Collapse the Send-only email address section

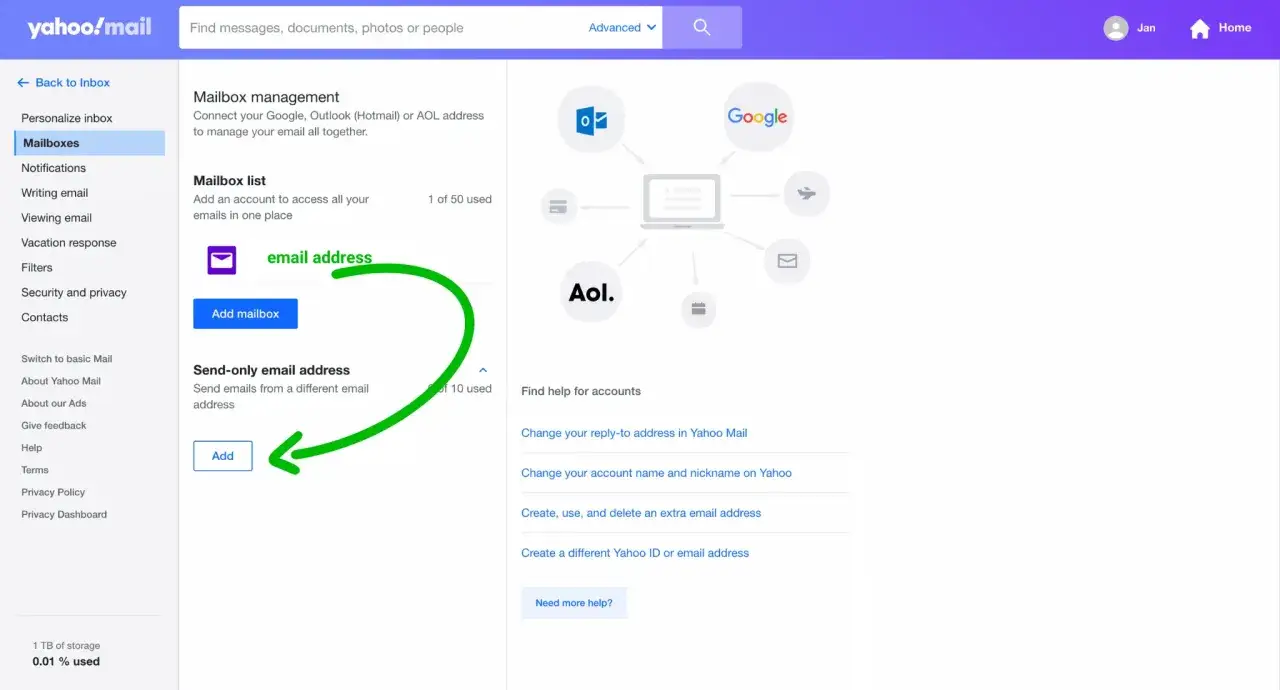[483, 370]
